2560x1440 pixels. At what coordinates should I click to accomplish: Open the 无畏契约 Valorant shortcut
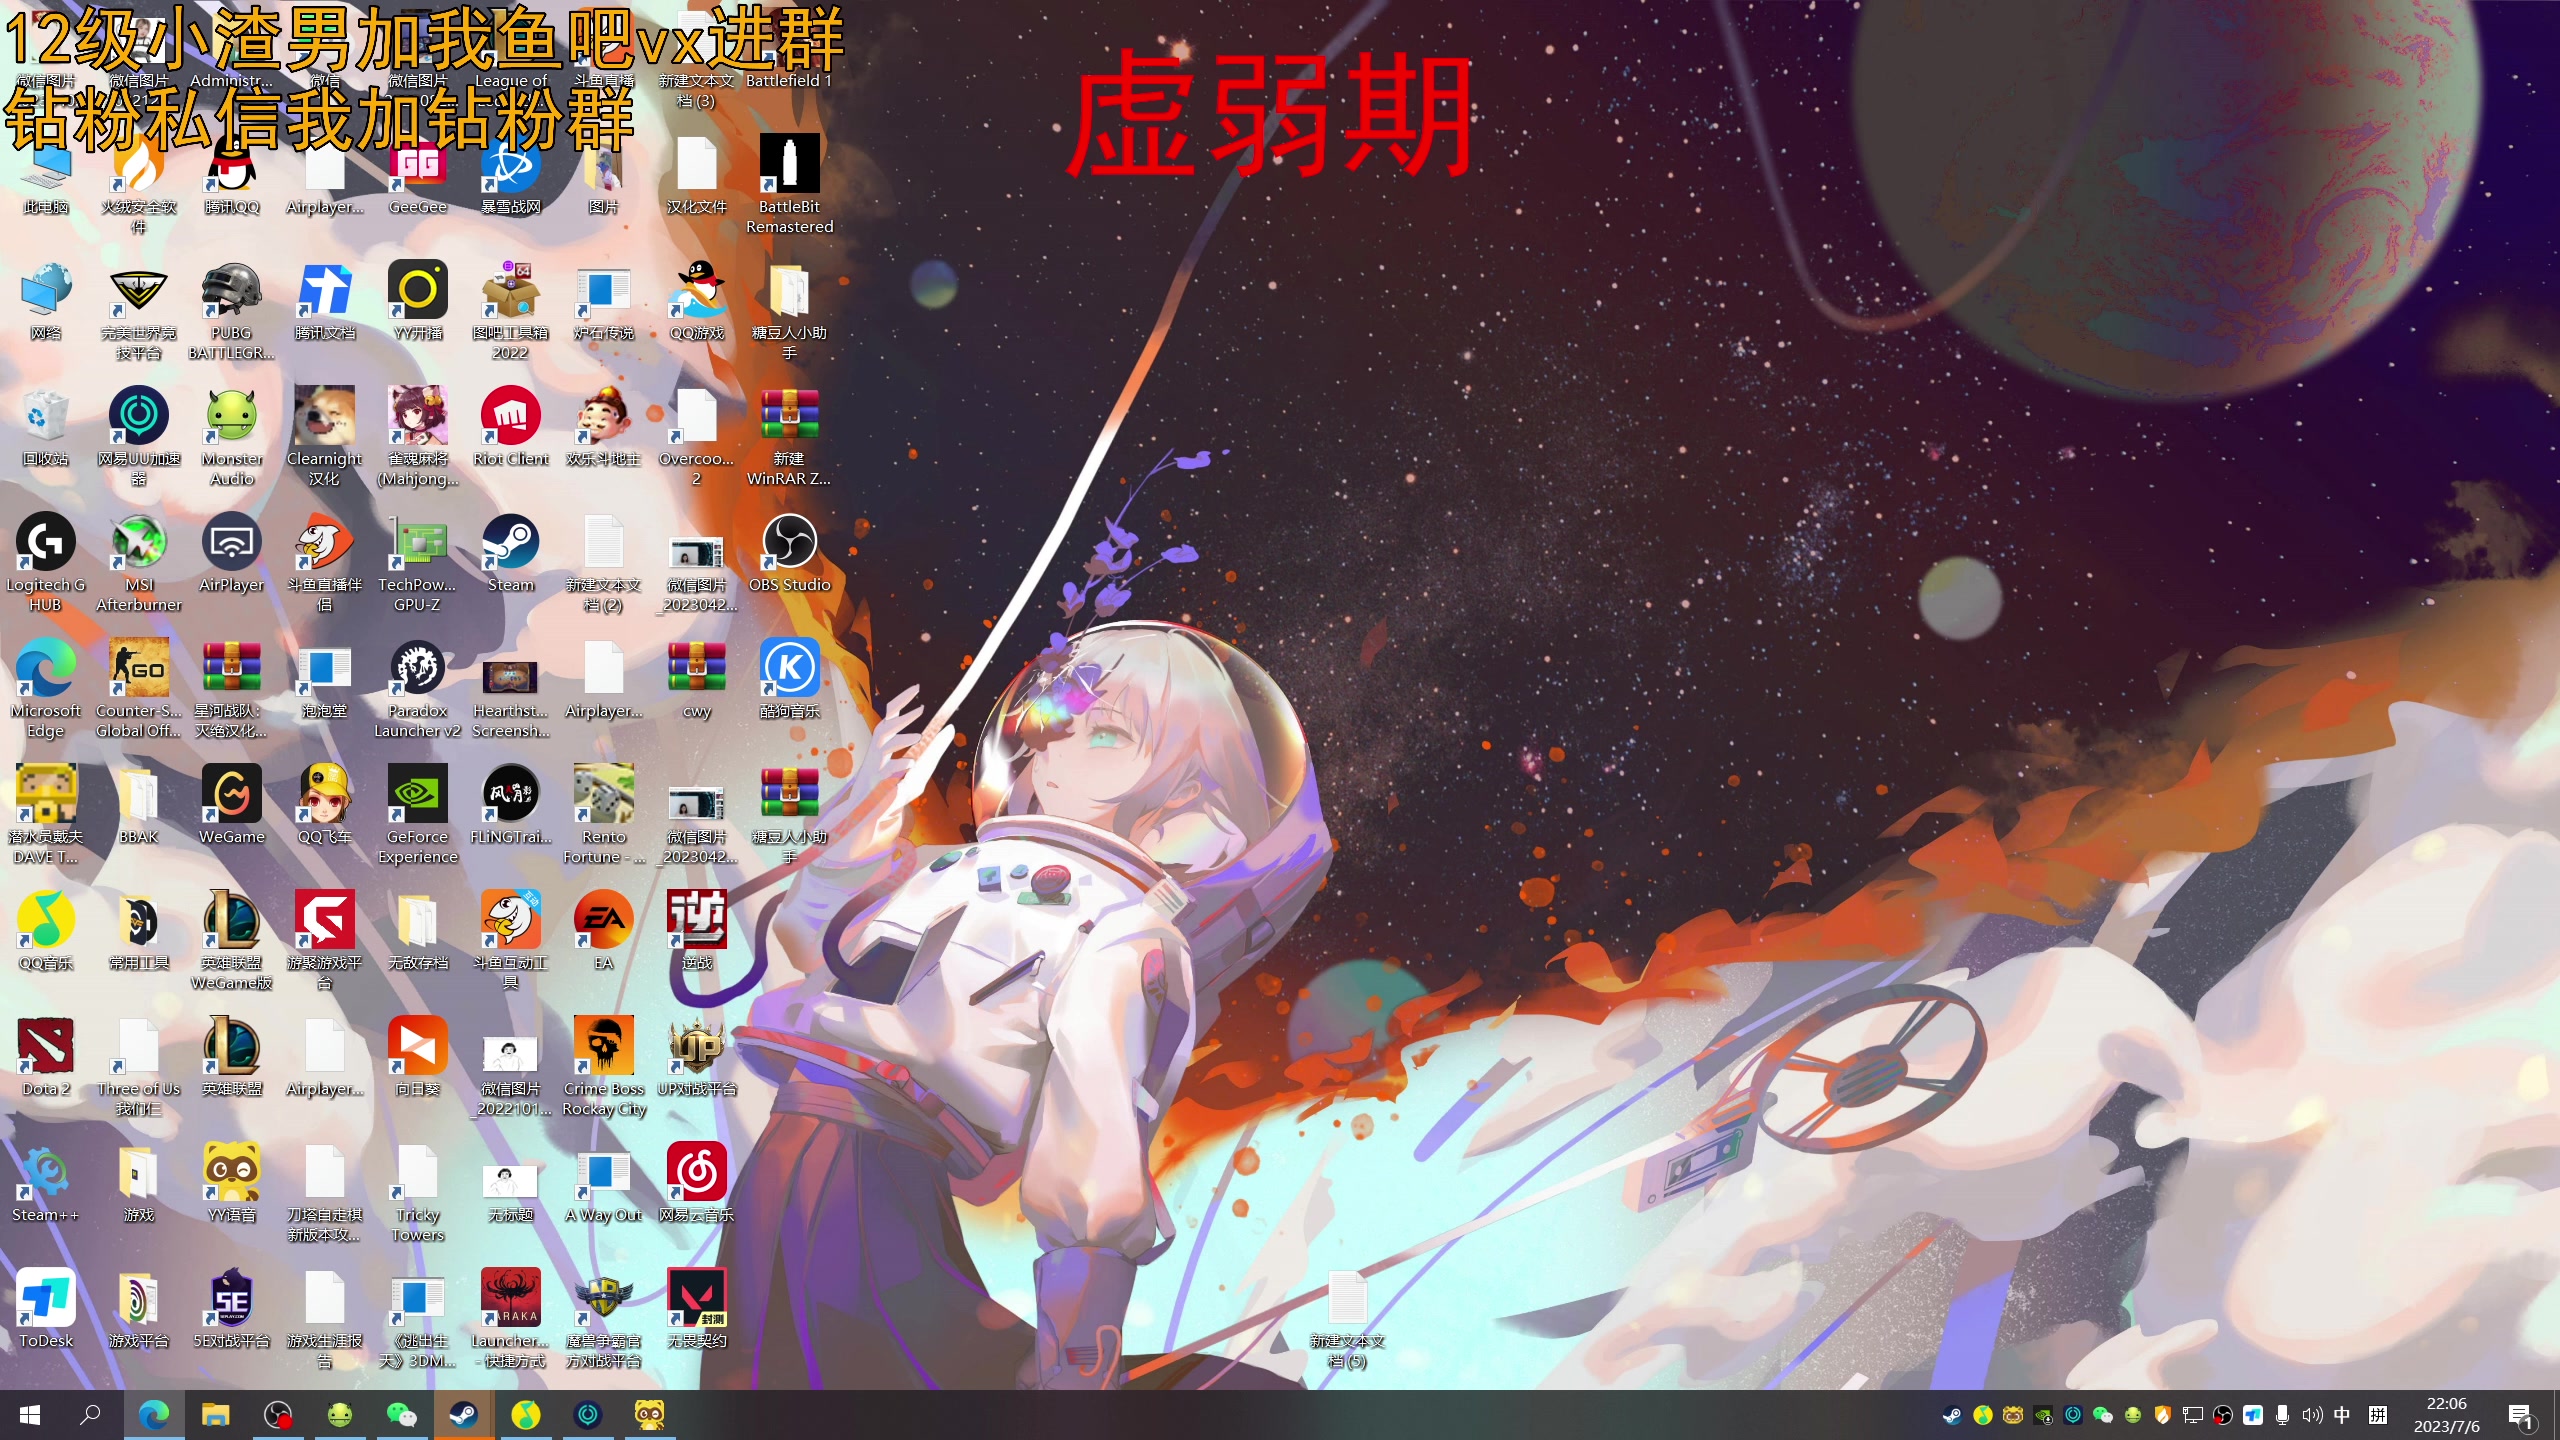click(696, 1309)
